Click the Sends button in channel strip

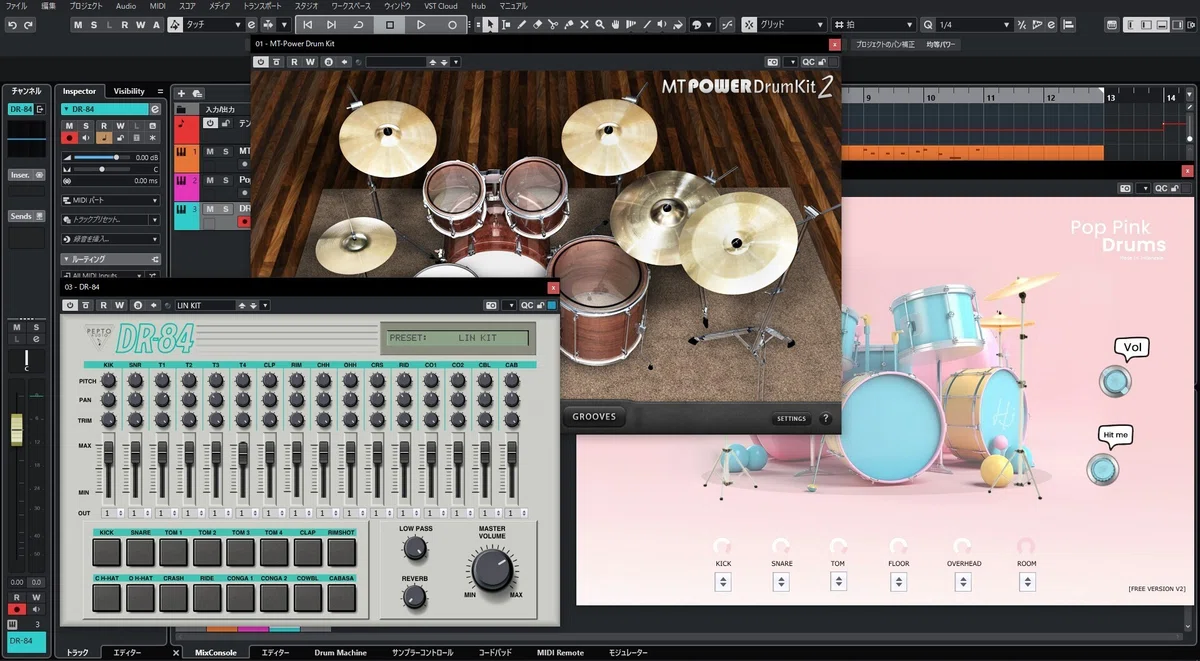[26, 216]
